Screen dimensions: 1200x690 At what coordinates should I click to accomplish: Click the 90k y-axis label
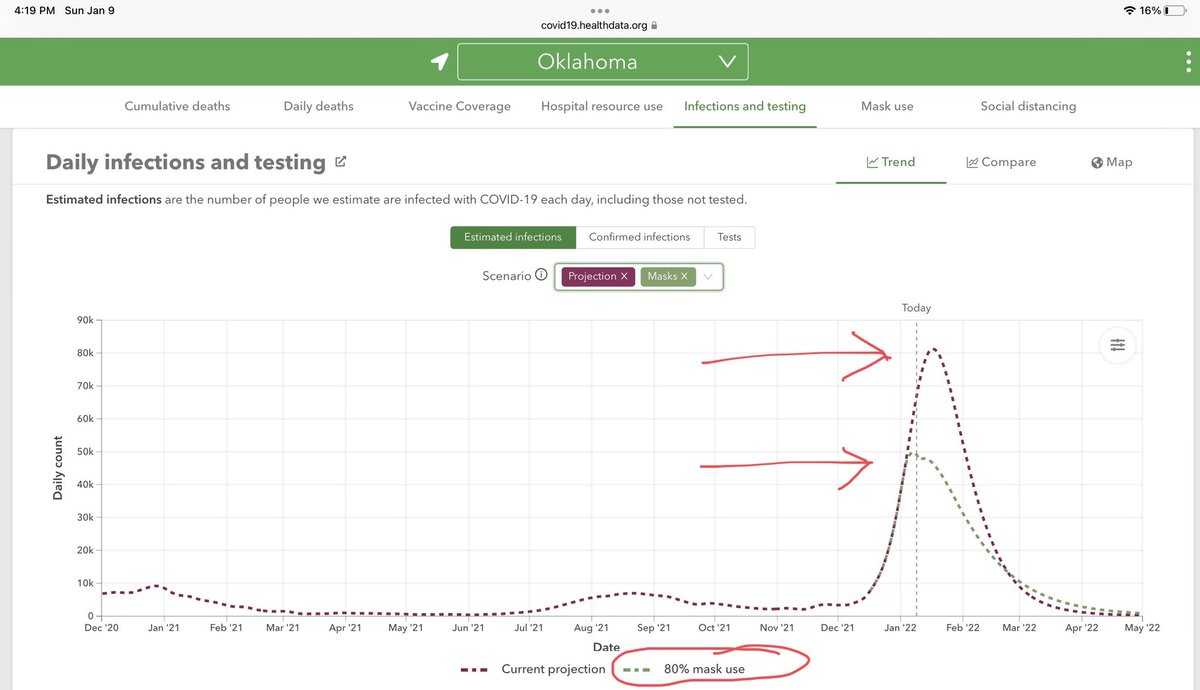tap(84, 320)
